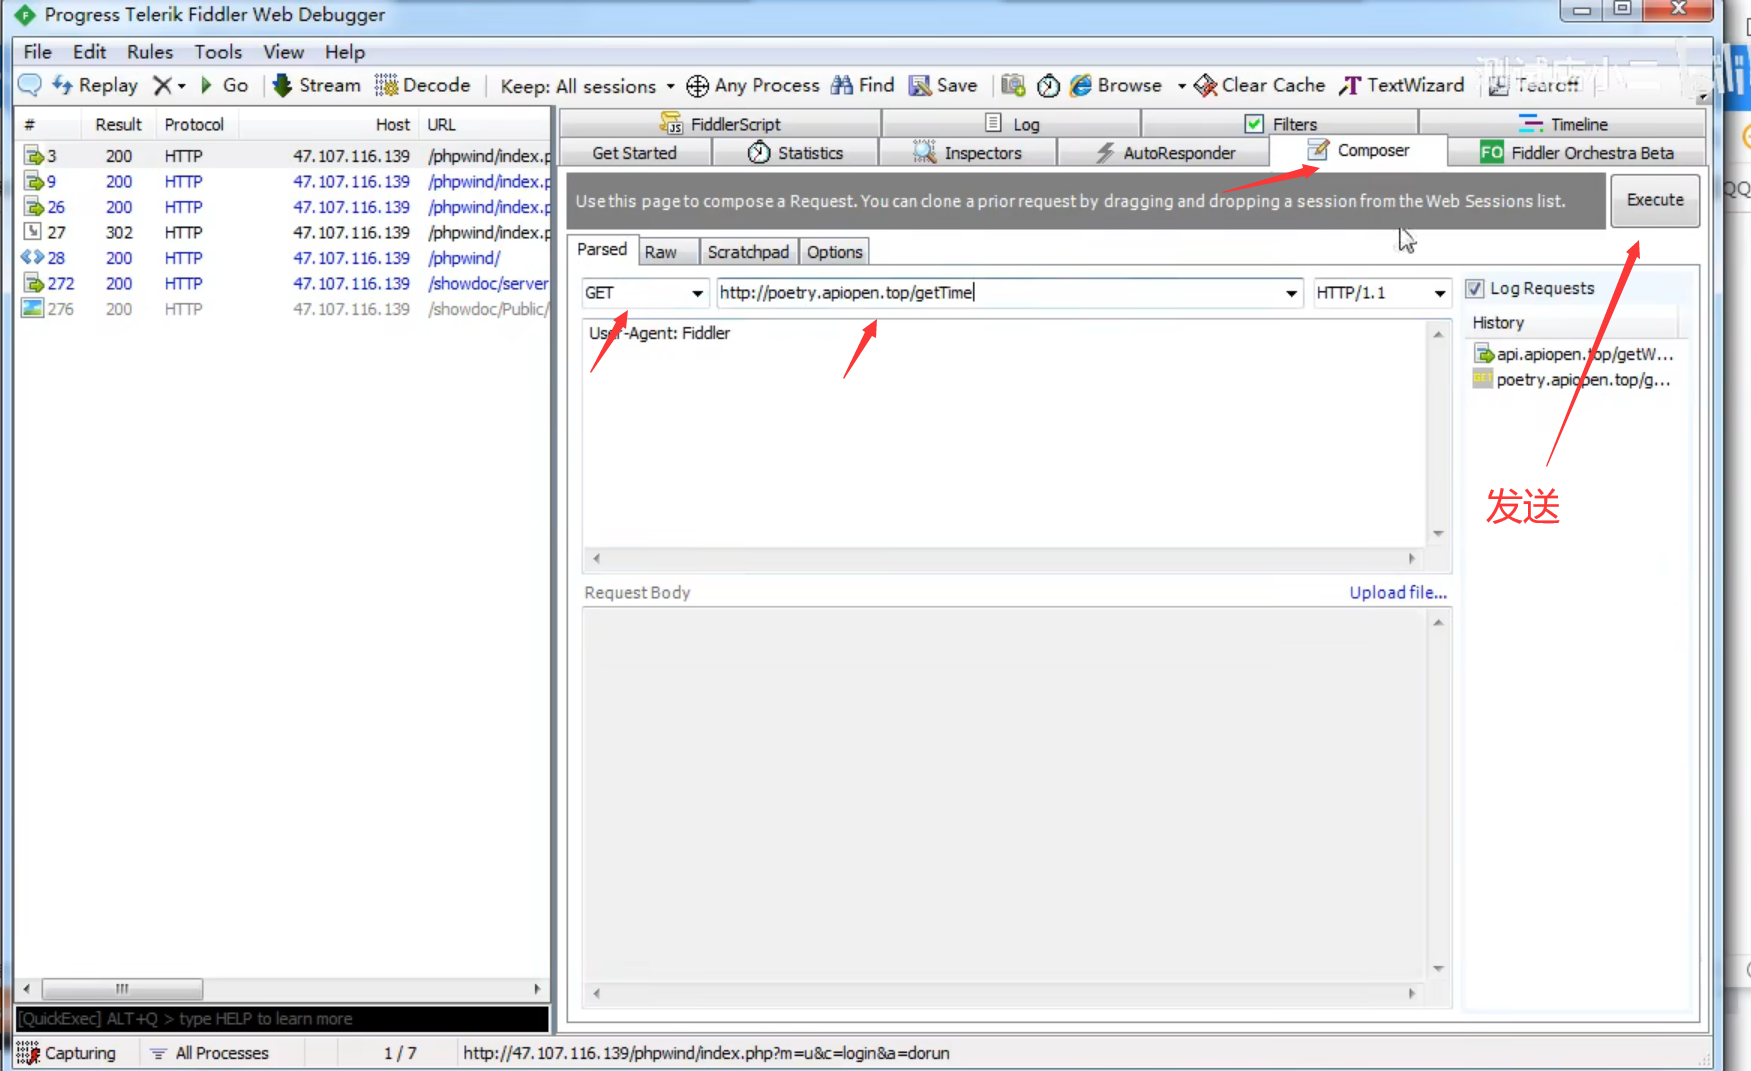Open the Fiddler Orchestra Beta tab
The image size is (1751, 1071).
pos(1577,153)
